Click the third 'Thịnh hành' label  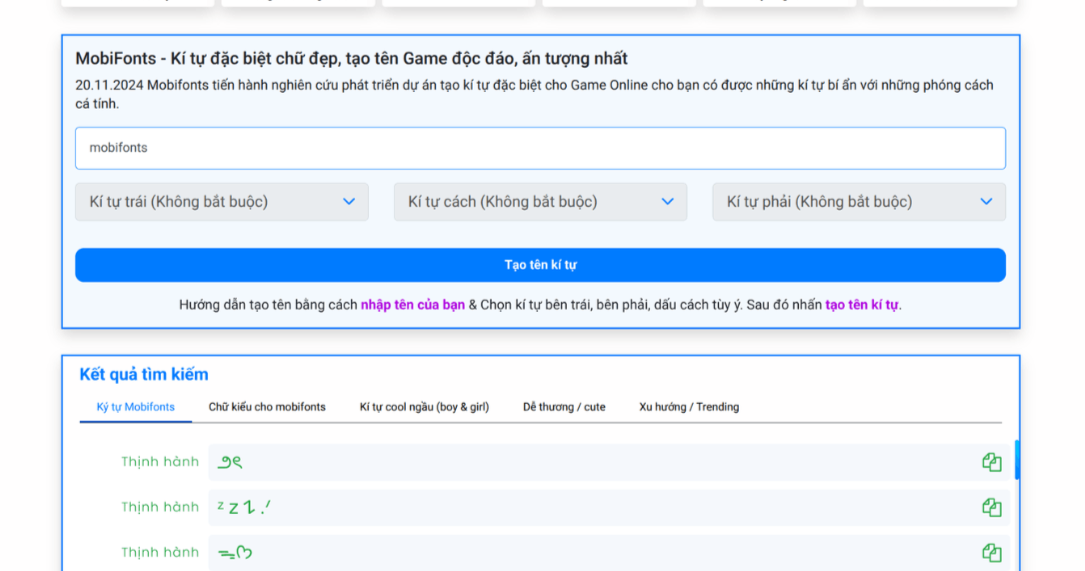click(160, 552)
